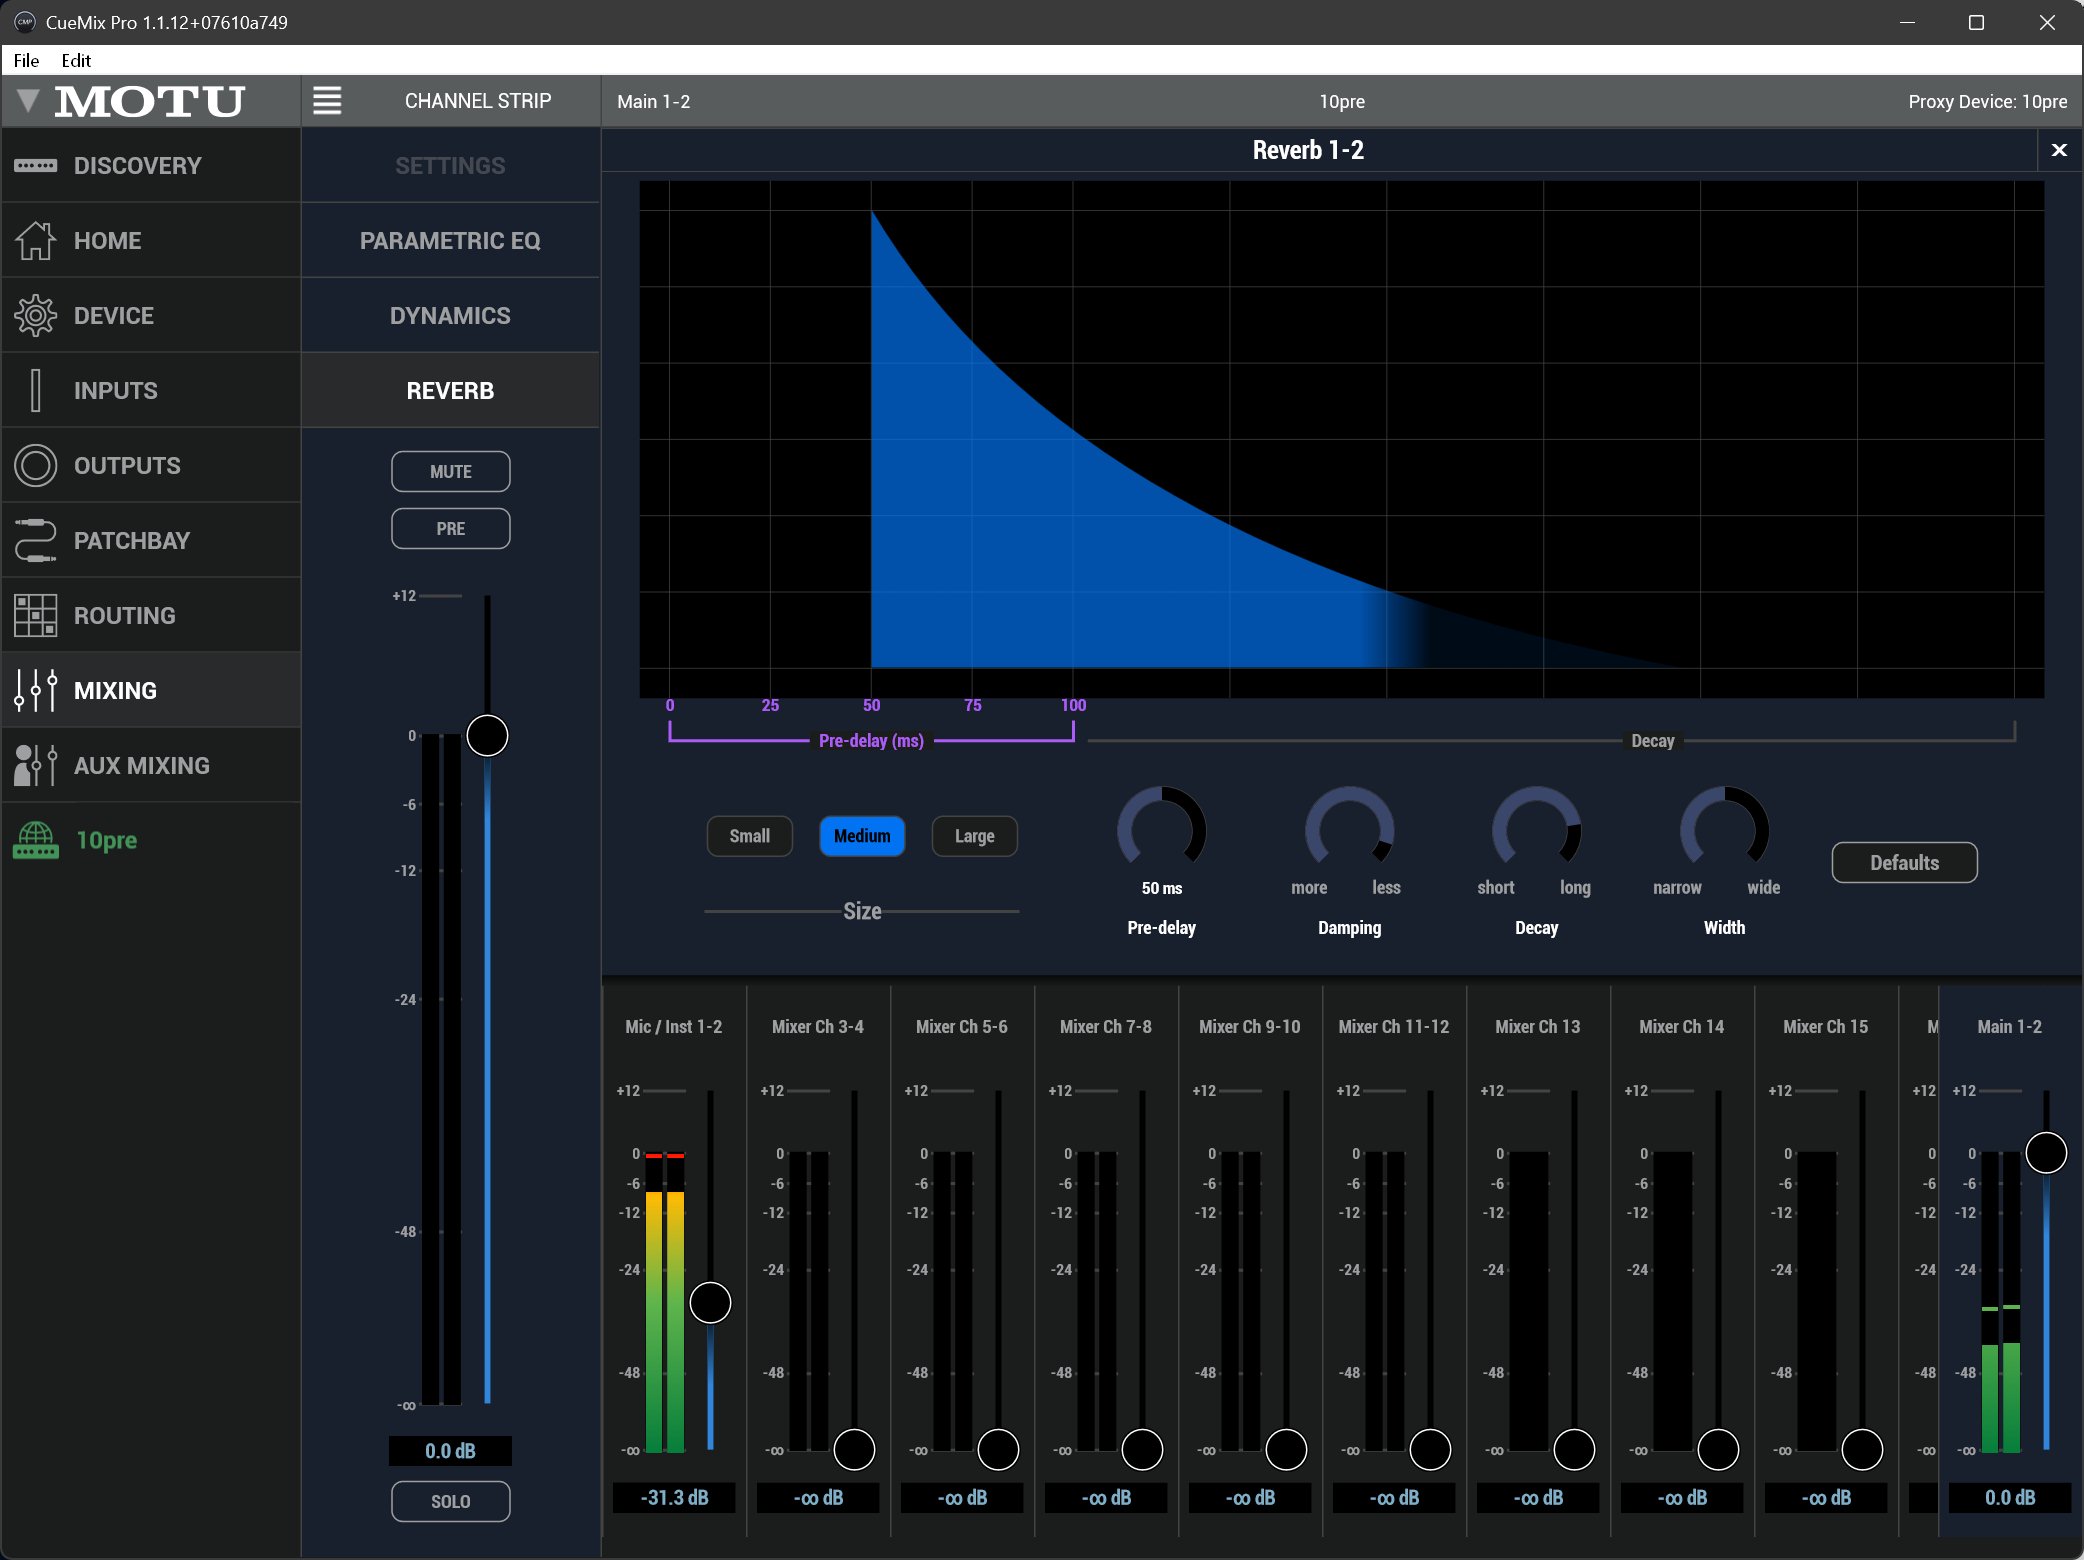Click the Mixing faders icon

36,690
